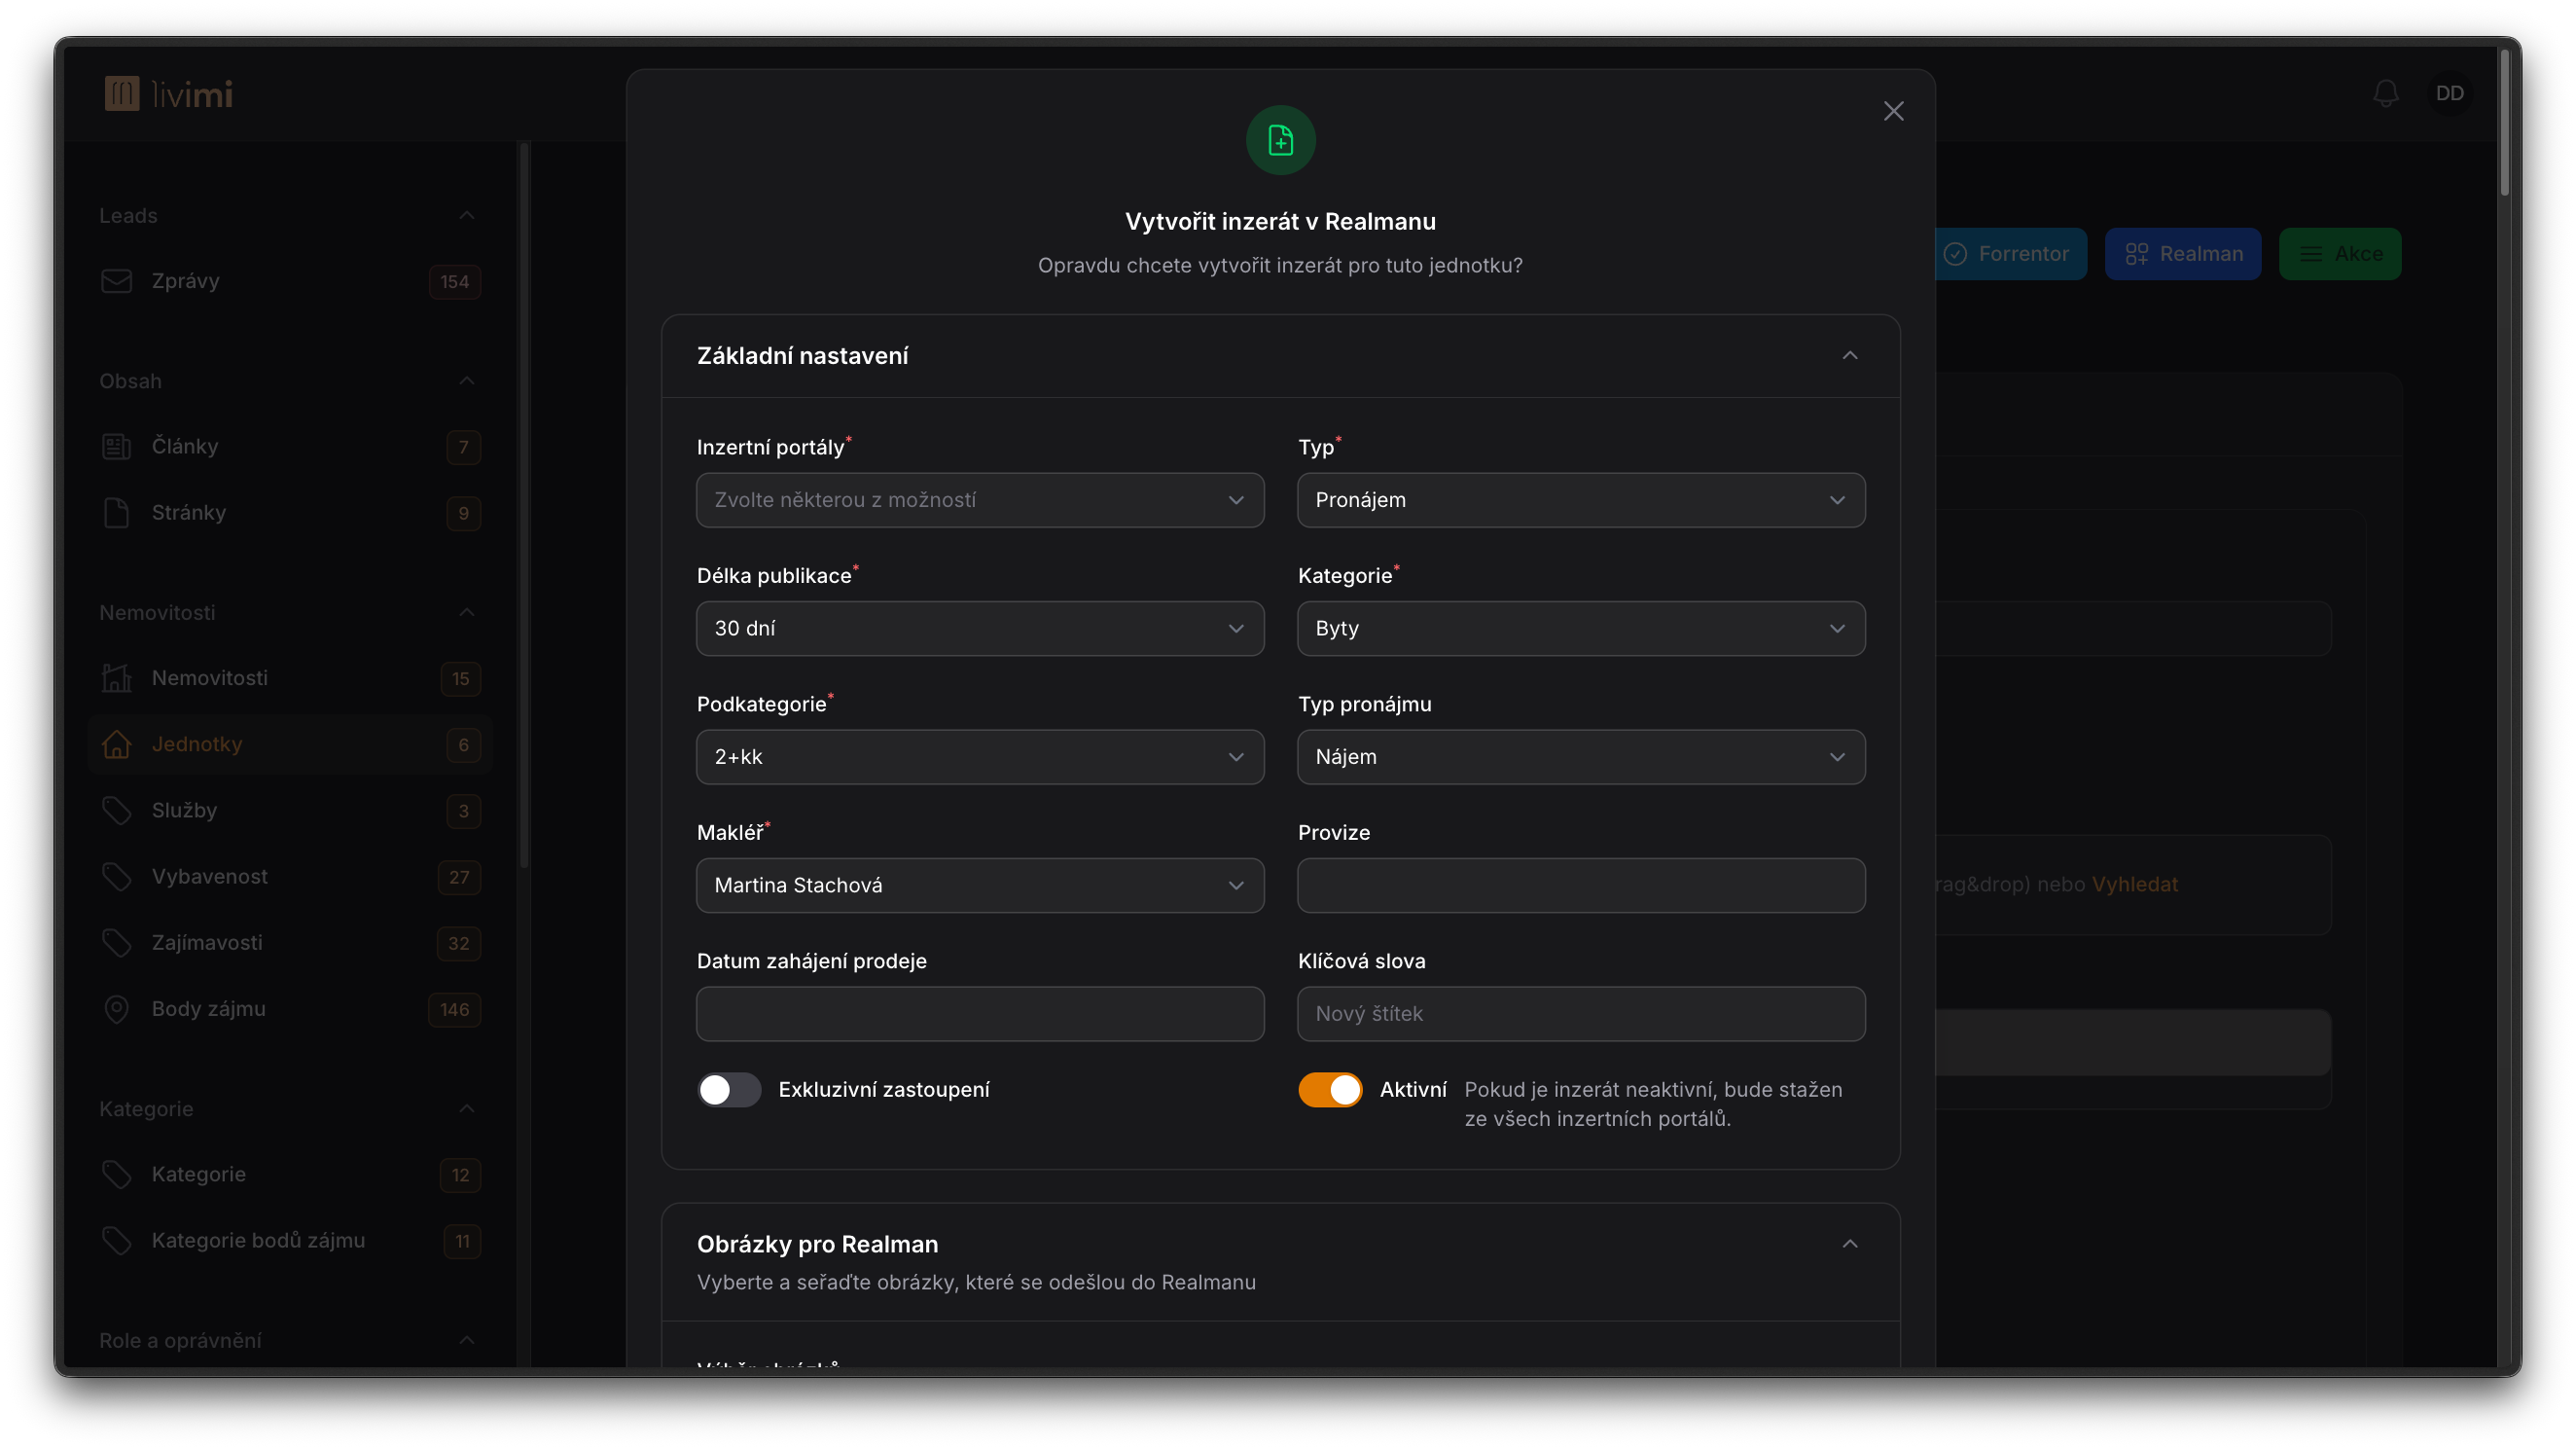Collapse the Nemovitosti sidebar group
The width and height of the screenshot is (2576, 1449).
click(x=466, y=612)
